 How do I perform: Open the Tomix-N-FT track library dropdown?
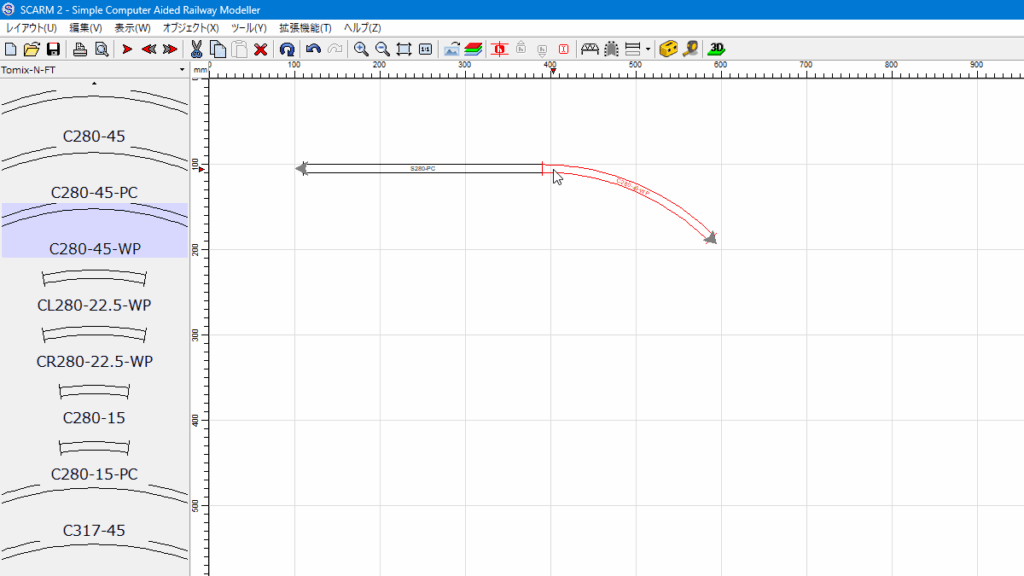tap(94, 70)
